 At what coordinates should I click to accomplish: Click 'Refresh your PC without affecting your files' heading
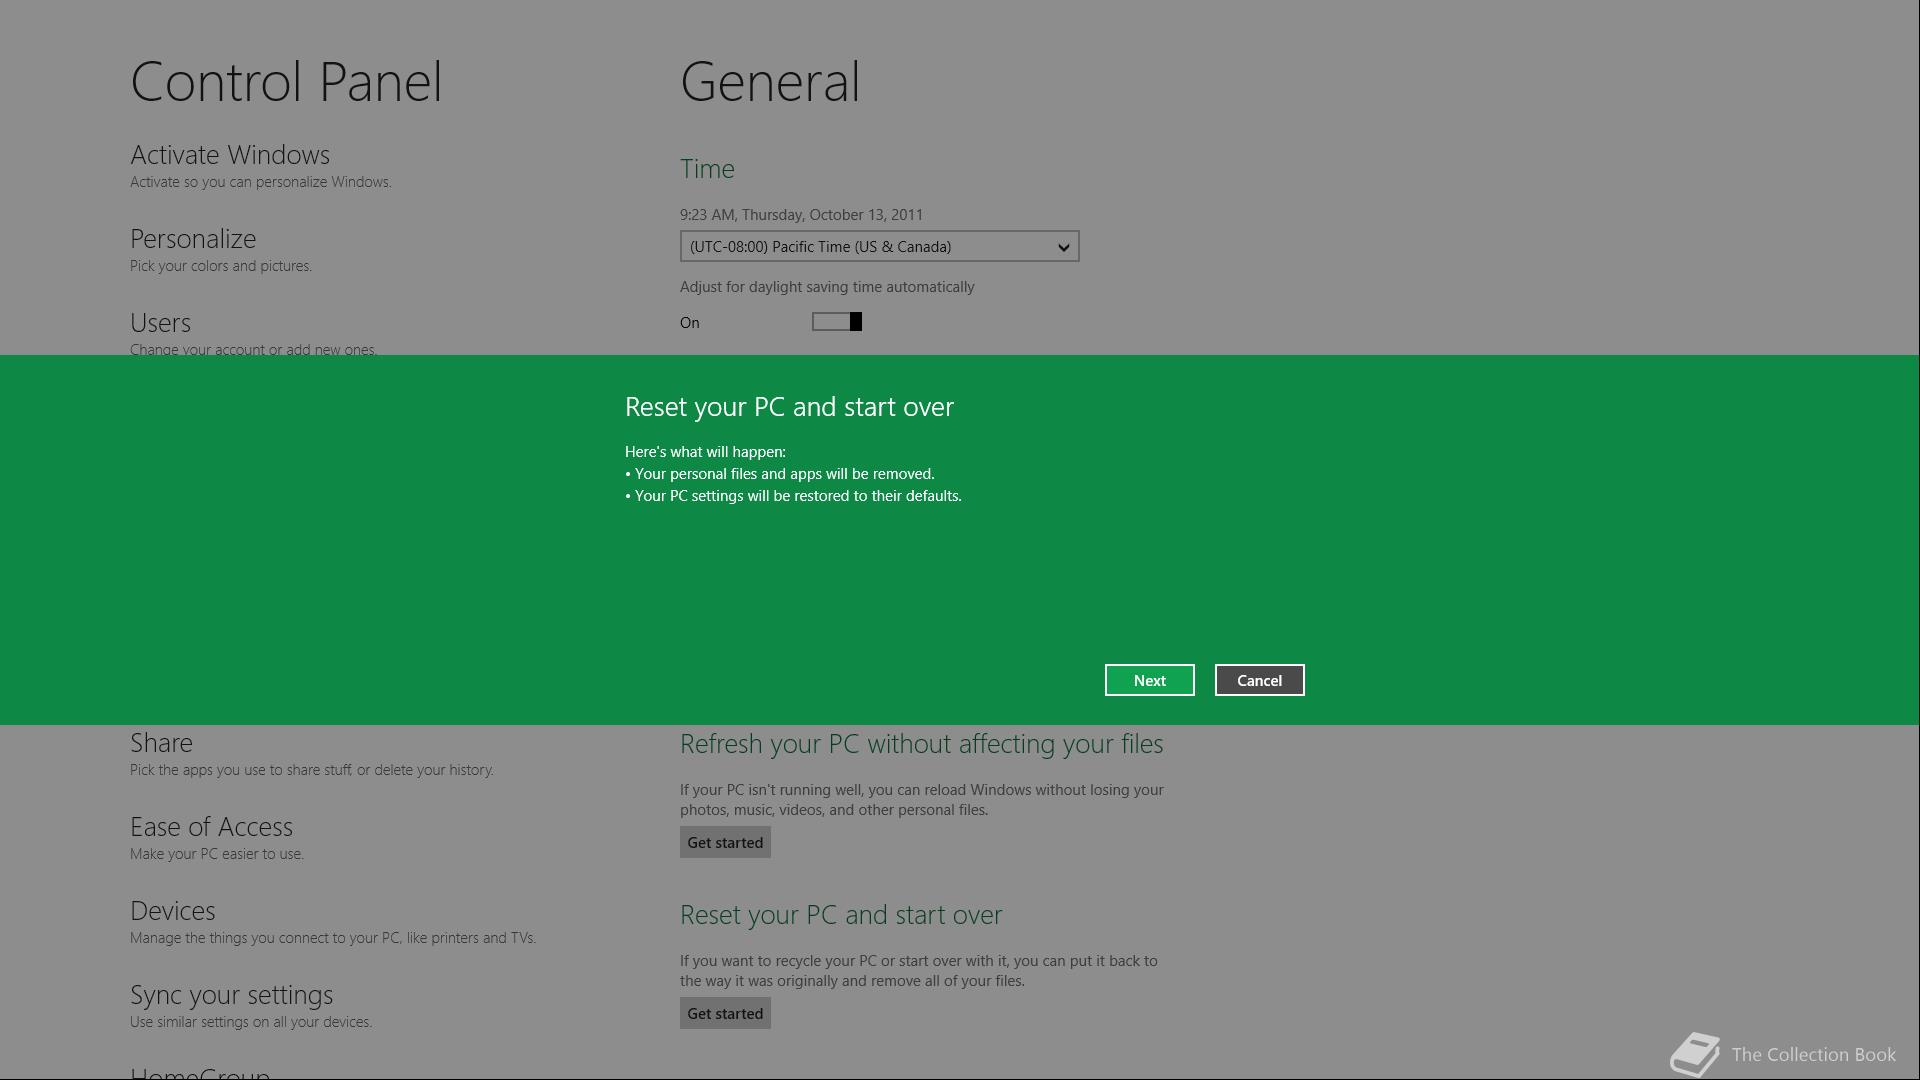(x=921, y=744)
